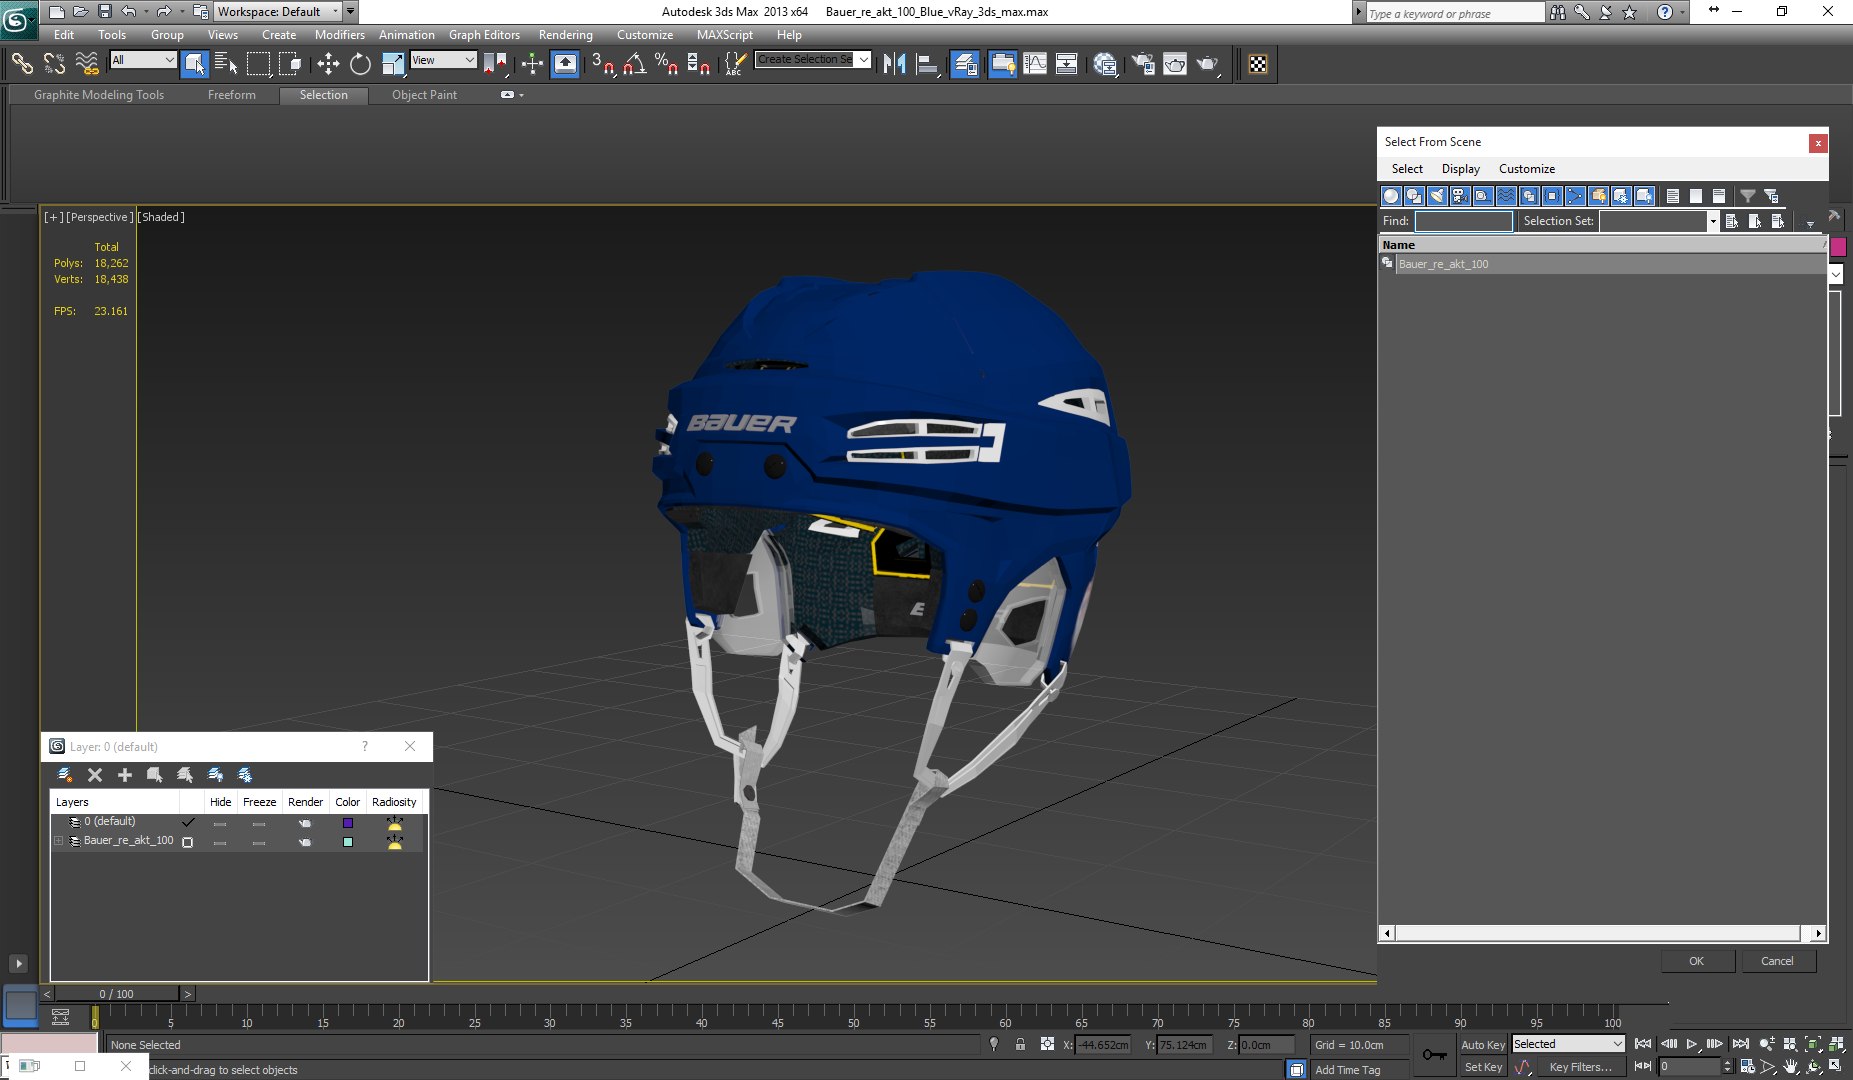Expand Bauer_re_akt_100 layer in Layers list
Viewport: 1853px width, 1080px height.
(x=58, y=841)
